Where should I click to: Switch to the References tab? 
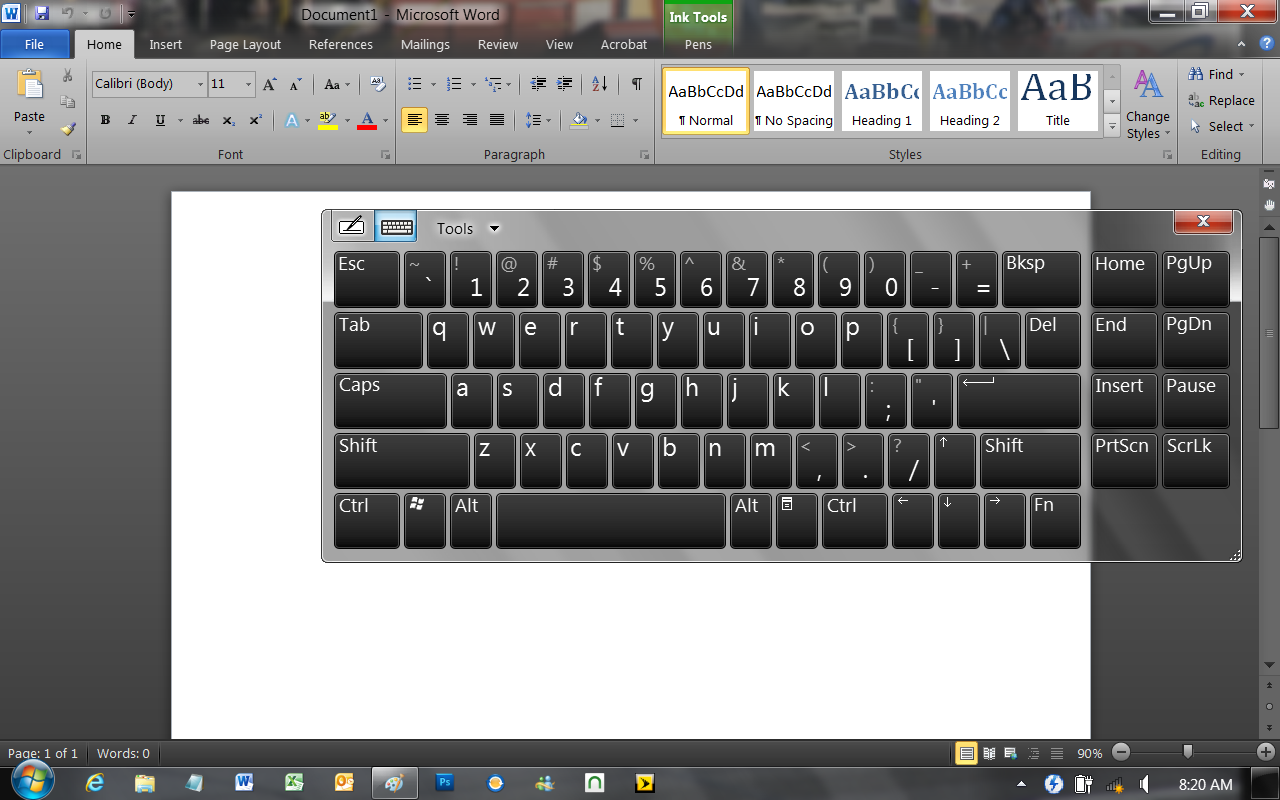(x=340, y=44)
